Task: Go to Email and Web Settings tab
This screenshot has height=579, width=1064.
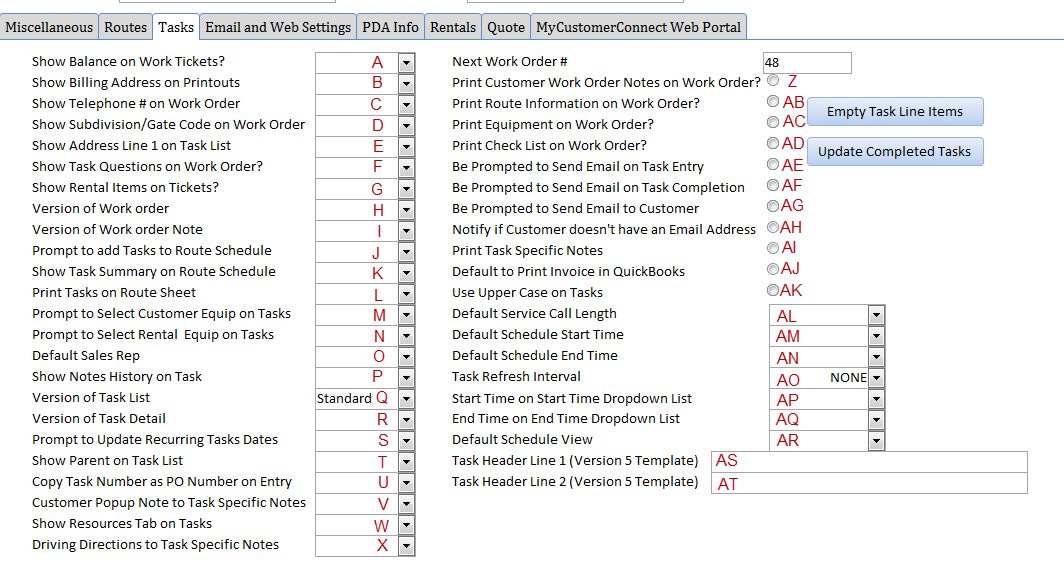Action: 278,27
